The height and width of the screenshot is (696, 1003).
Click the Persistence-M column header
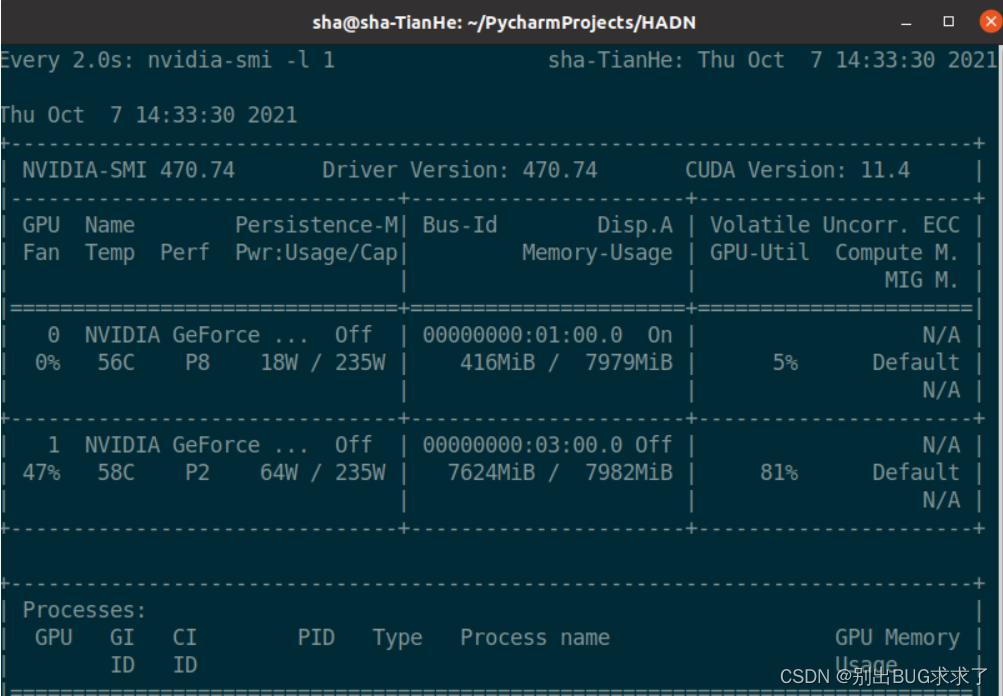coord(317,225)
